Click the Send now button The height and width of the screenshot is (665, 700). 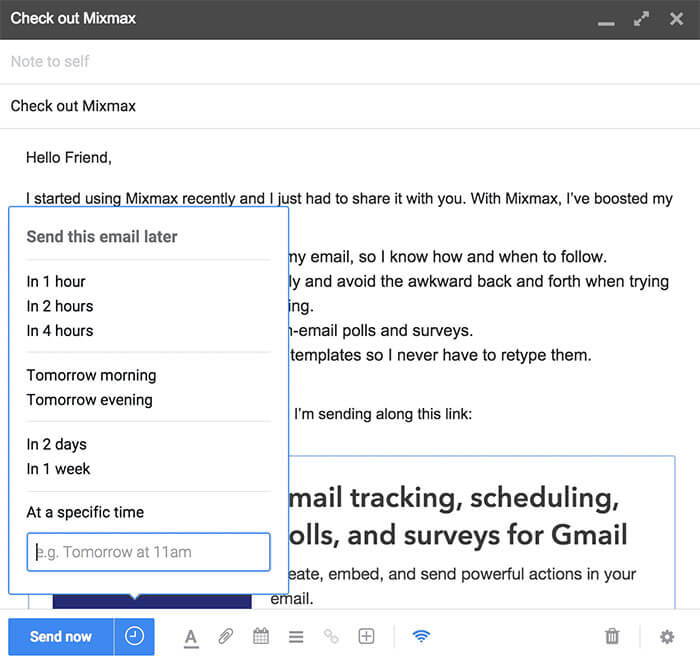click(x=61, y=636)
